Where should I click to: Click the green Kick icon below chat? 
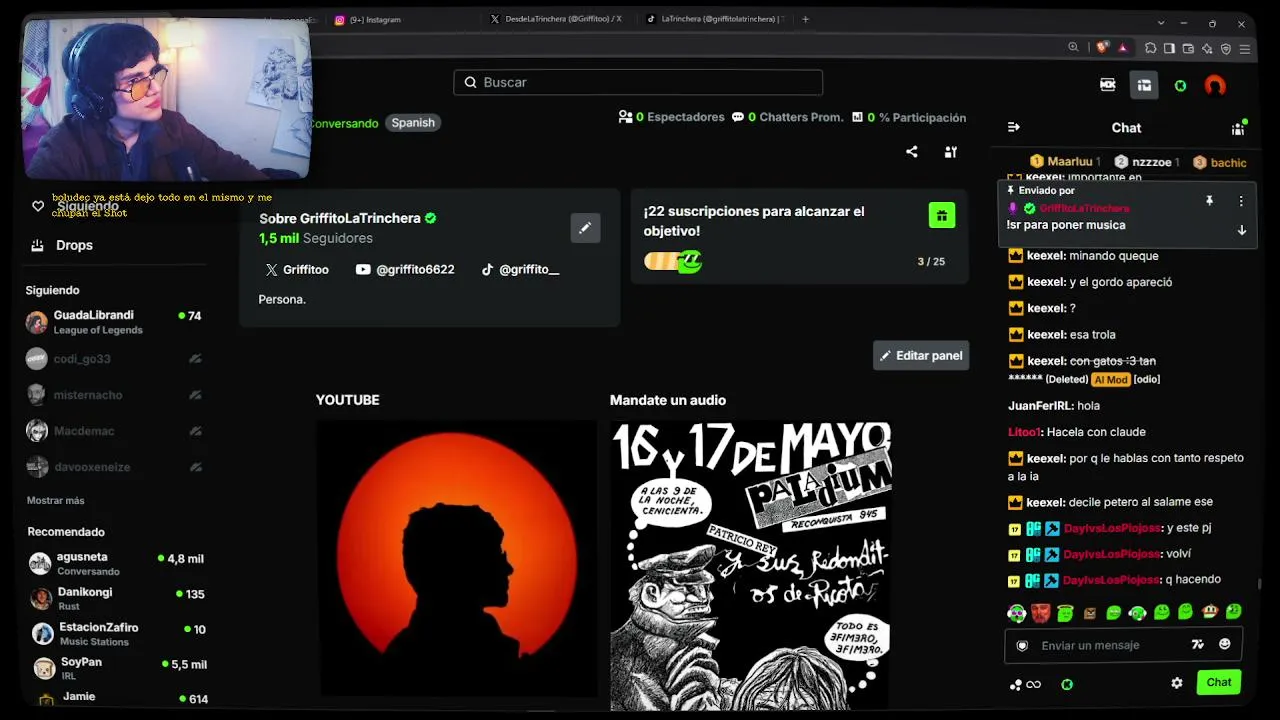pyautogui.click(x=1067, y=684)
